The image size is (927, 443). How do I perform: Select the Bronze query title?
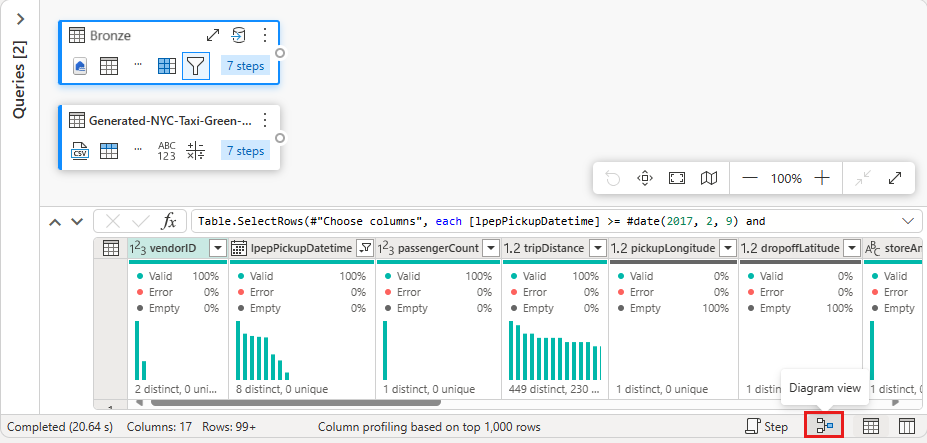click(111, 35)
